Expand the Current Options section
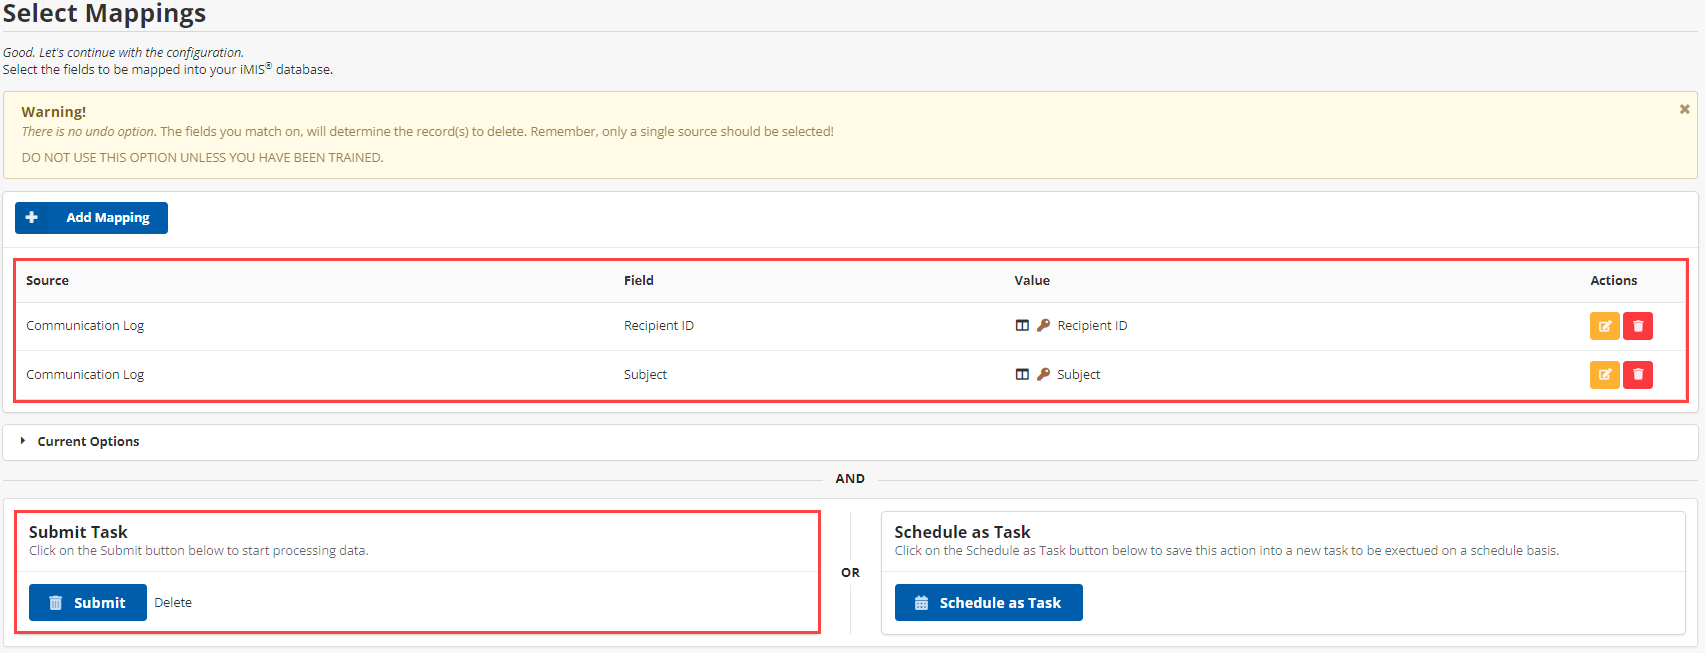Screen dimensions: 1705x653 coord(88,442)
